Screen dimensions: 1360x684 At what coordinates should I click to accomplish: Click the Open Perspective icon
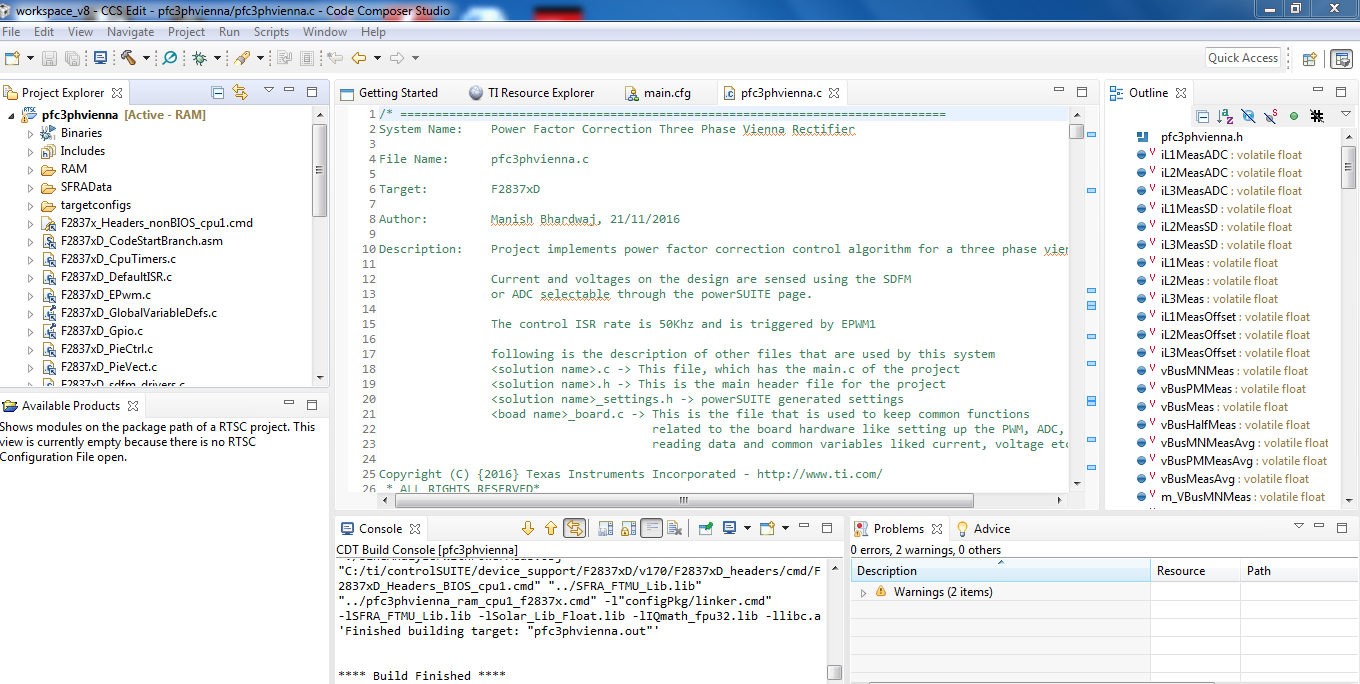pos(1309,58)
